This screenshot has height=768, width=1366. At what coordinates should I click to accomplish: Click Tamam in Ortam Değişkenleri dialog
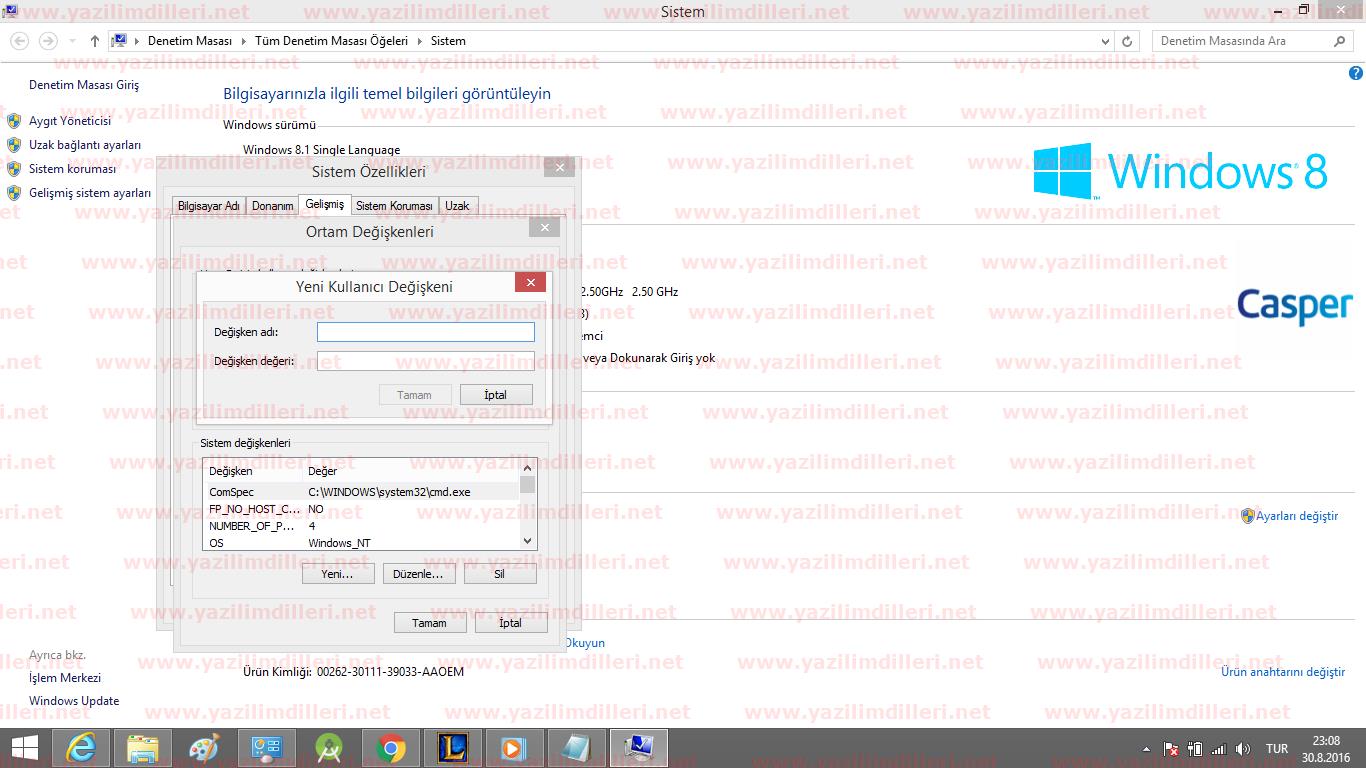tap(430, 622)
